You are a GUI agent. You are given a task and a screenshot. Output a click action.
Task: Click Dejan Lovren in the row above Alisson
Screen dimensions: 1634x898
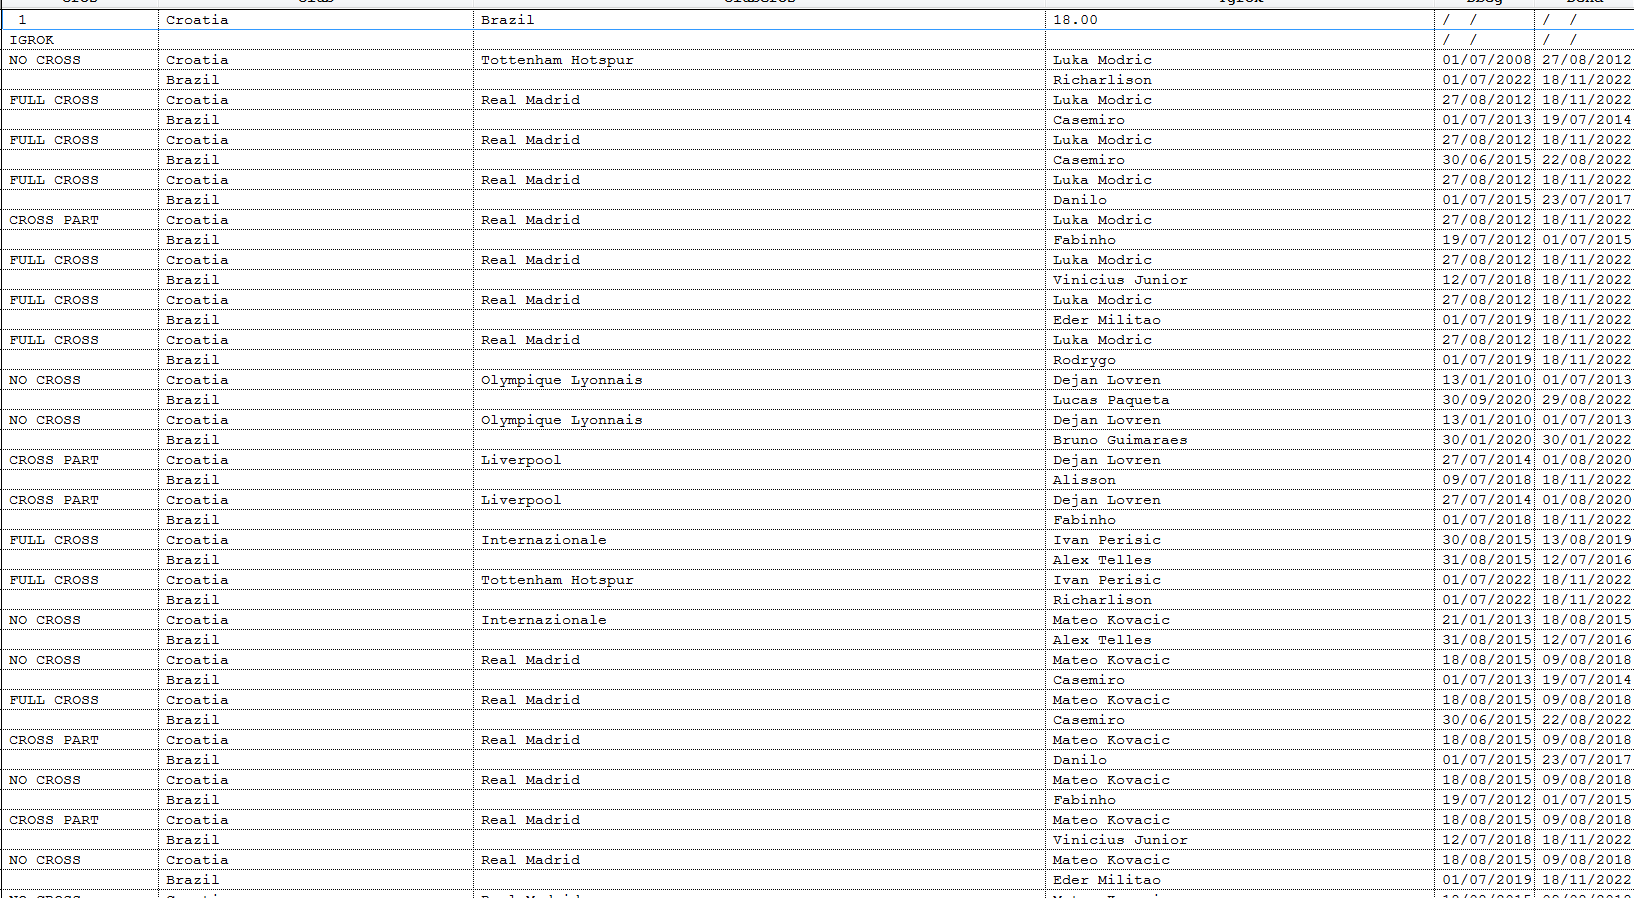pyautogui.click(x=1107, y=460)
